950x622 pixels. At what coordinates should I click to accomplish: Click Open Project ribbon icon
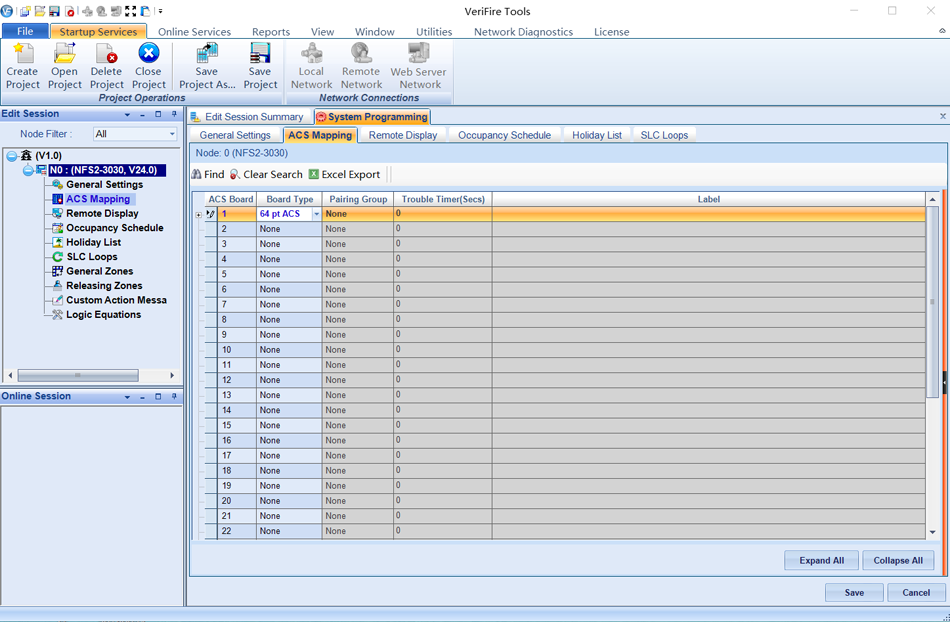pos(65,53)
